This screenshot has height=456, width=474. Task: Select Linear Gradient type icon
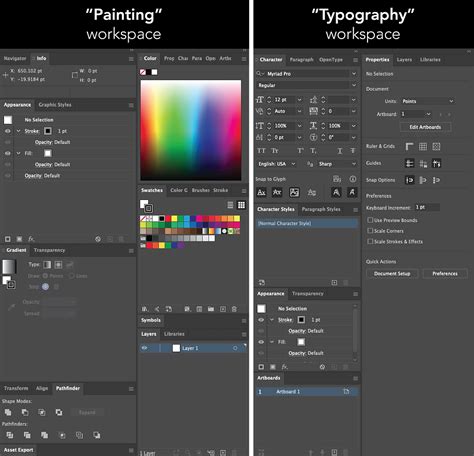click(47, 265)
